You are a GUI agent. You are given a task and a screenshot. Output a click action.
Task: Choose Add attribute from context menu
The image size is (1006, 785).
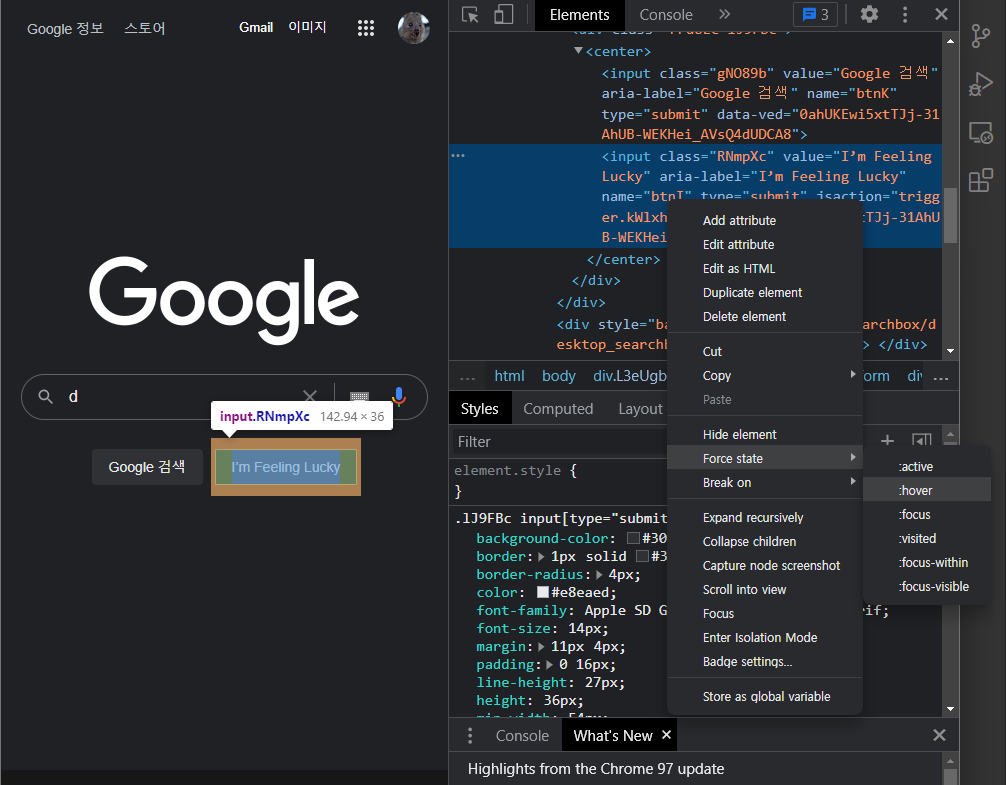click(765, 220)
